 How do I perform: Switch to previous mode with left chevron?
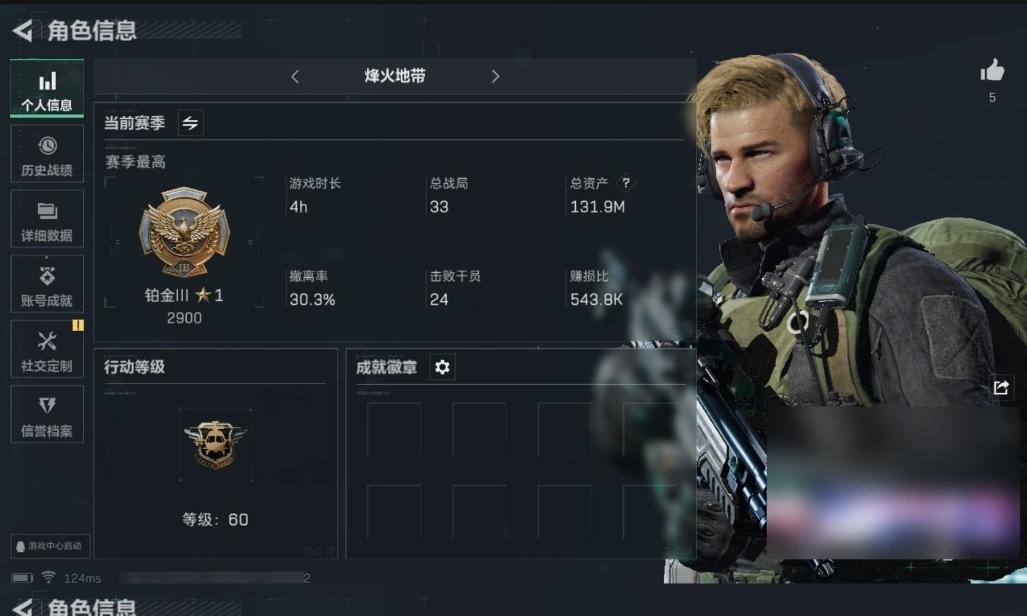tap(295, 77)
